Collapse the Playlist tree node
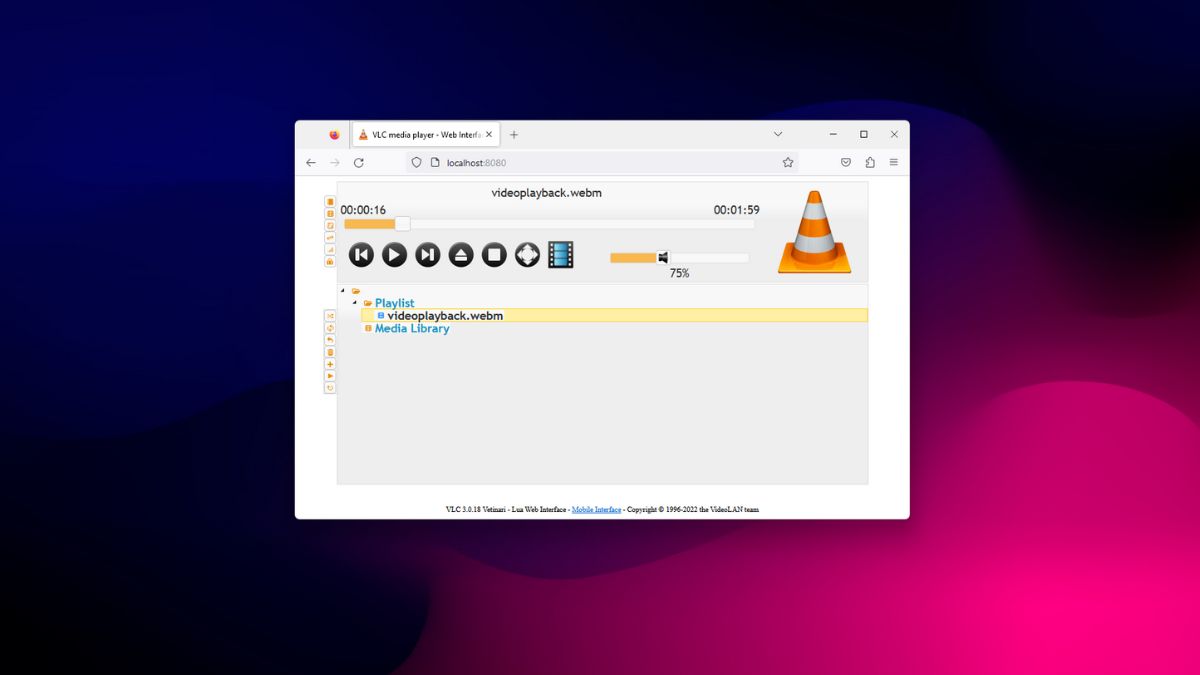1200x675 pixels. pos(354,303)
